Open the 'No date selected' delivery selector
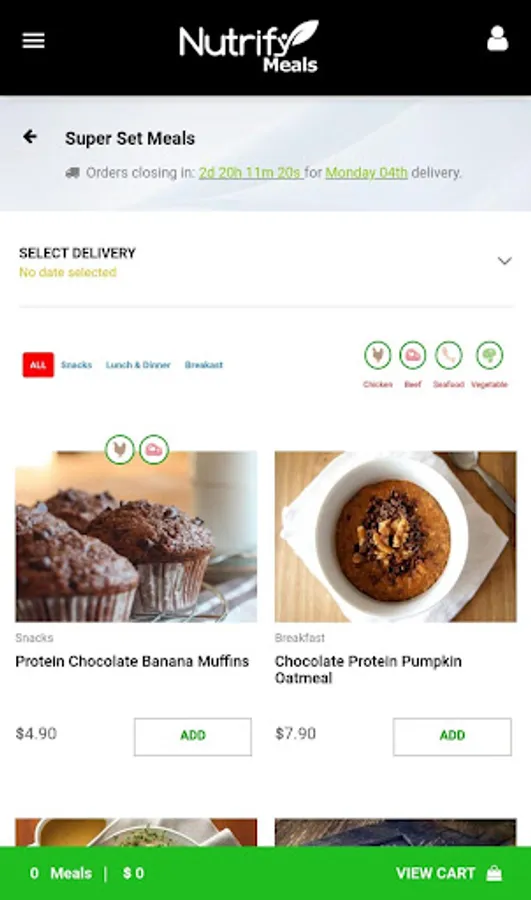This screenshot has width=531, height=900. (x=68, y=272)
